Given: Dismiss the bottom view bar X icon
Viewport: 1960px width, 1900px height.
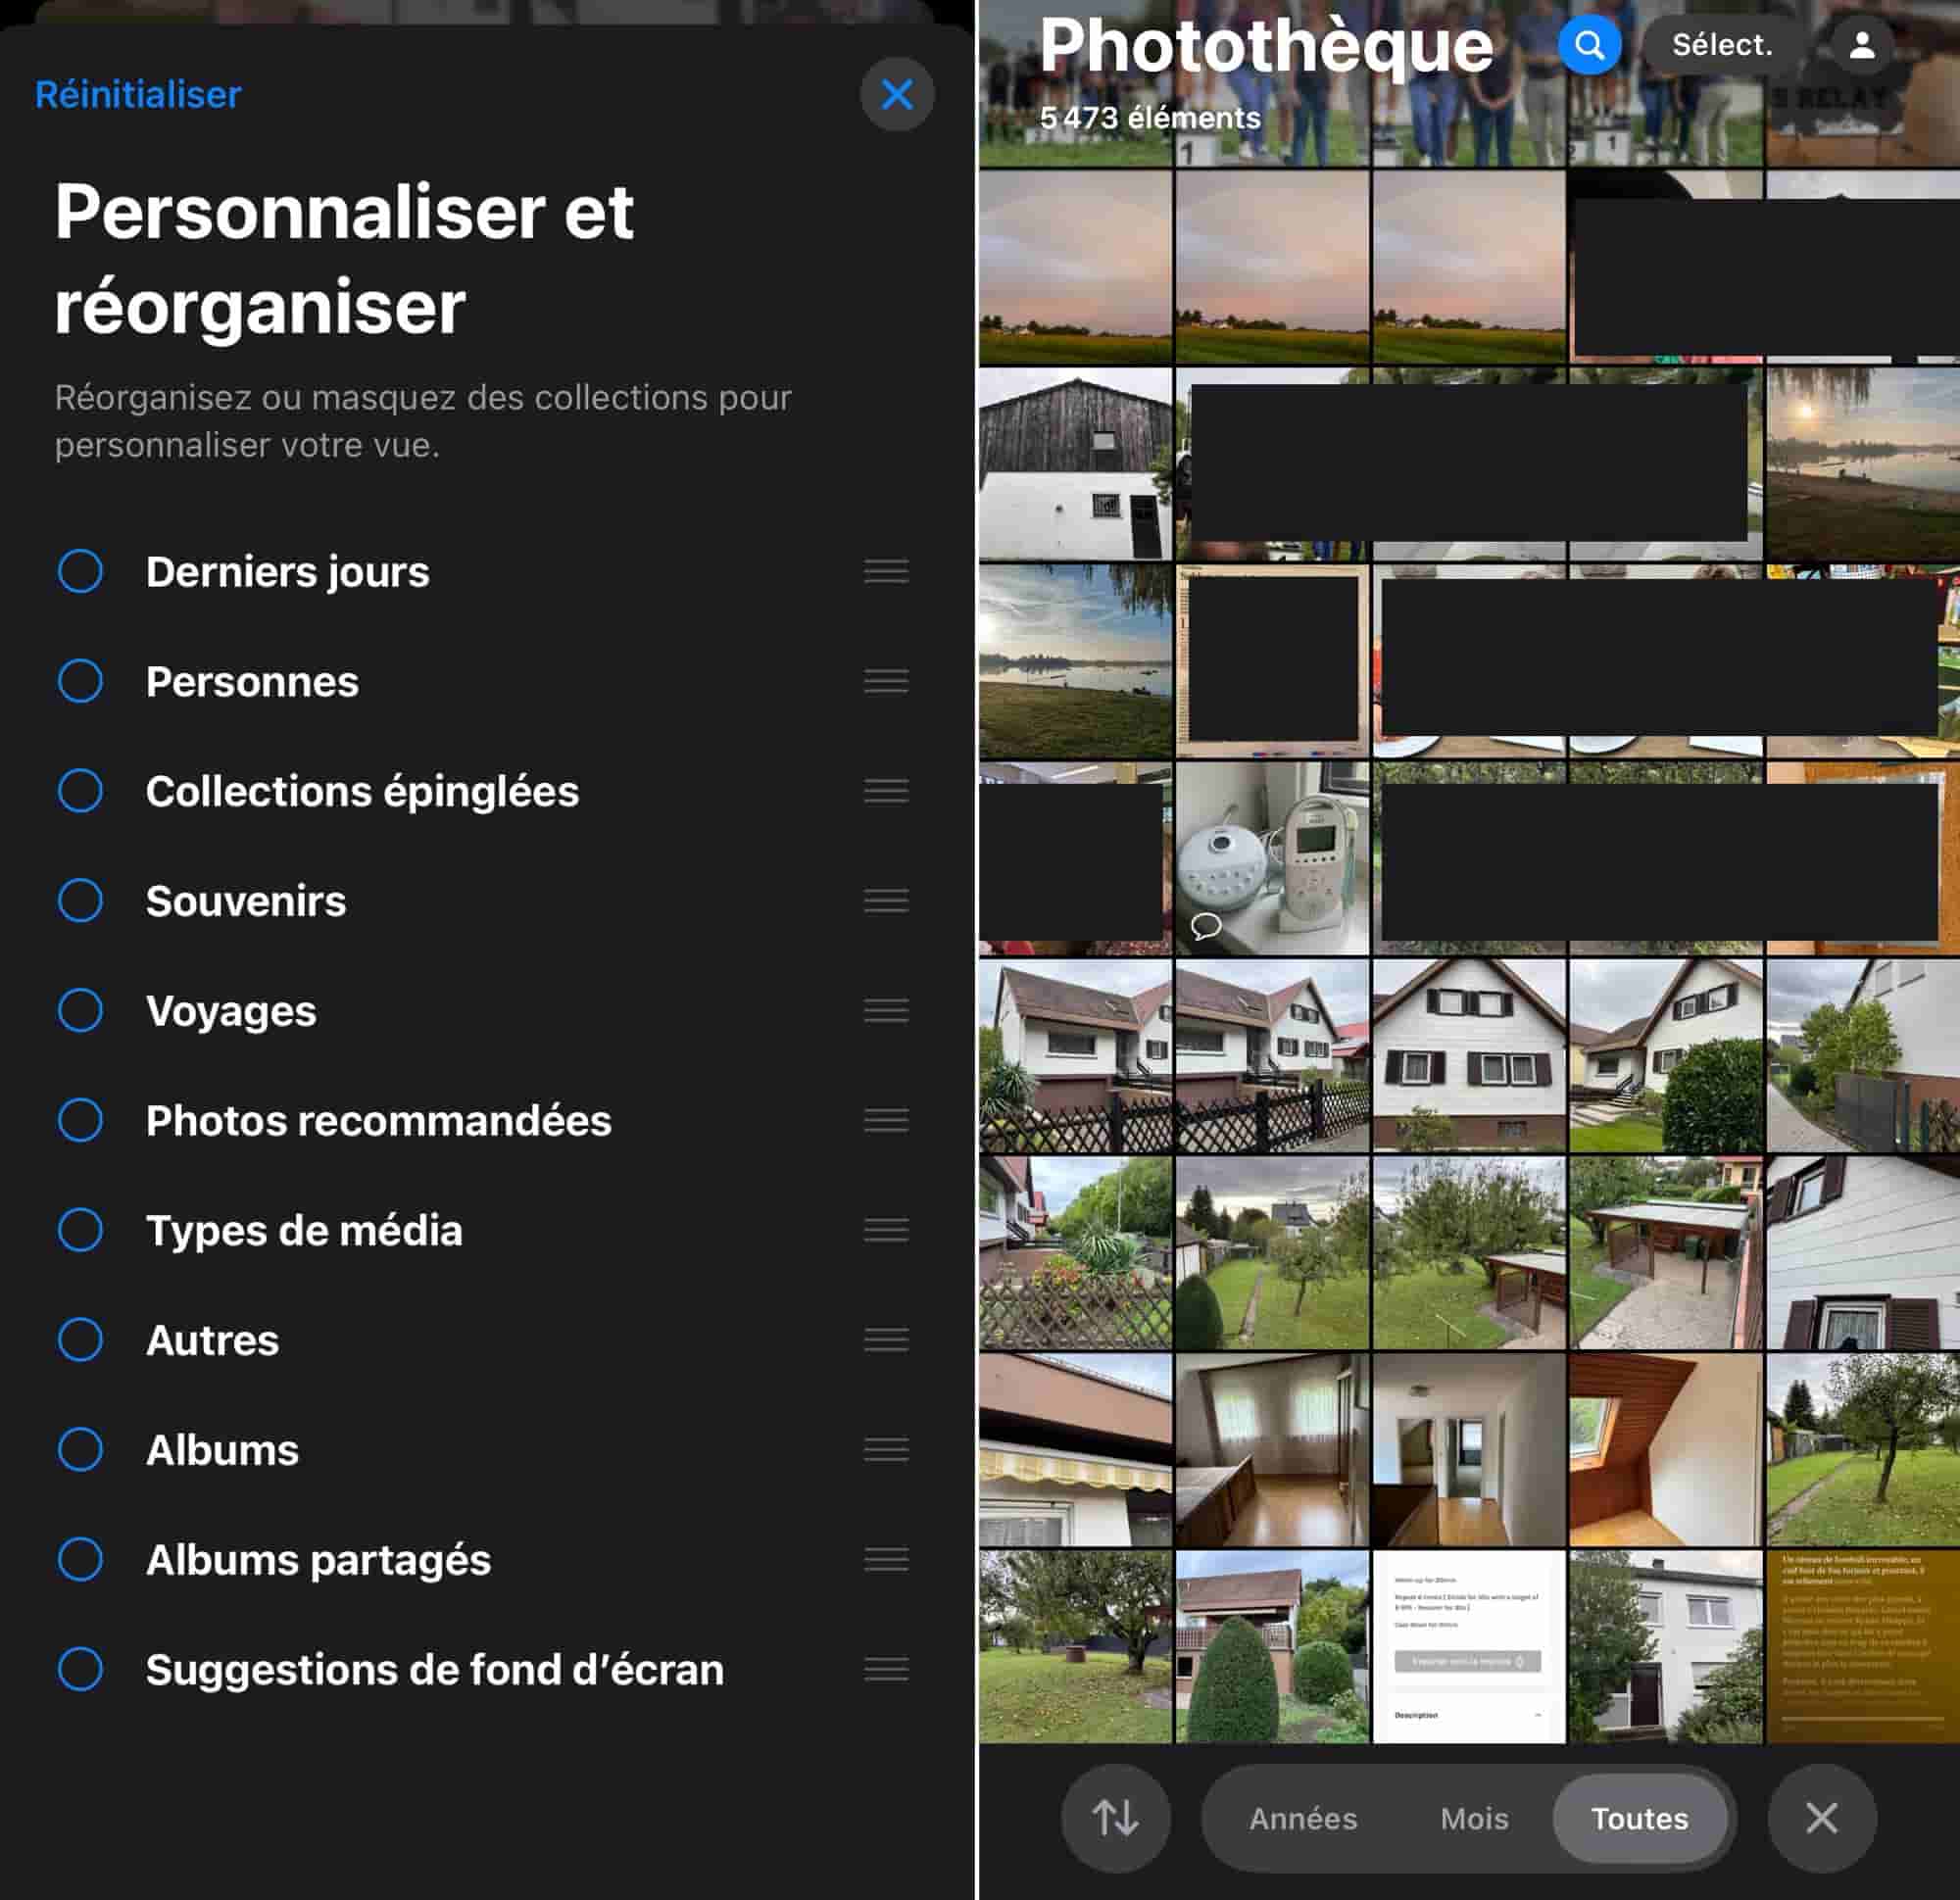Looking at the screenshot, I should pos(1821,1817).
